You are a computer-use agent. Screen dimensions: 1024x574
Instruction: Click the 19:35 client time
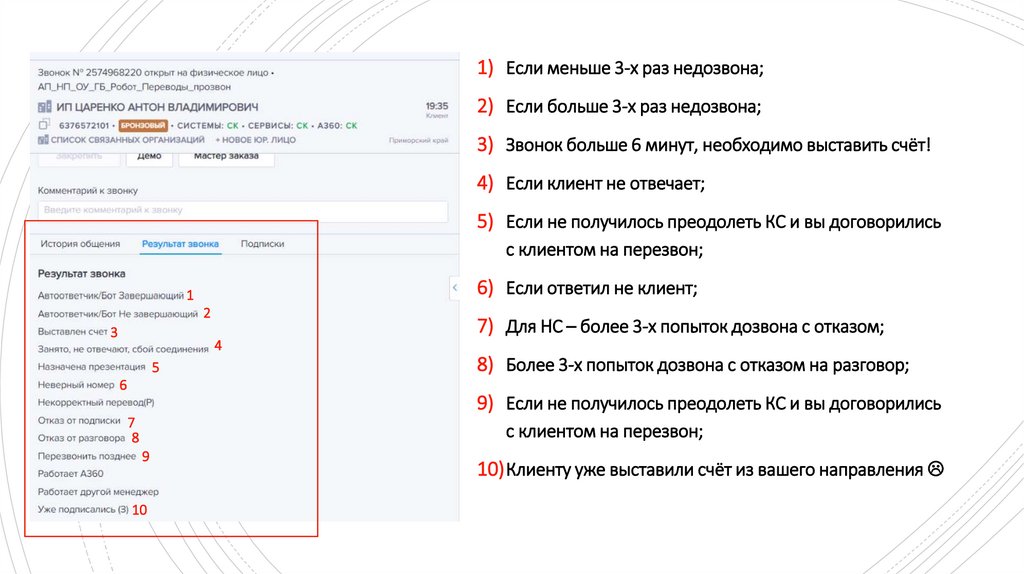coord(437,106)
